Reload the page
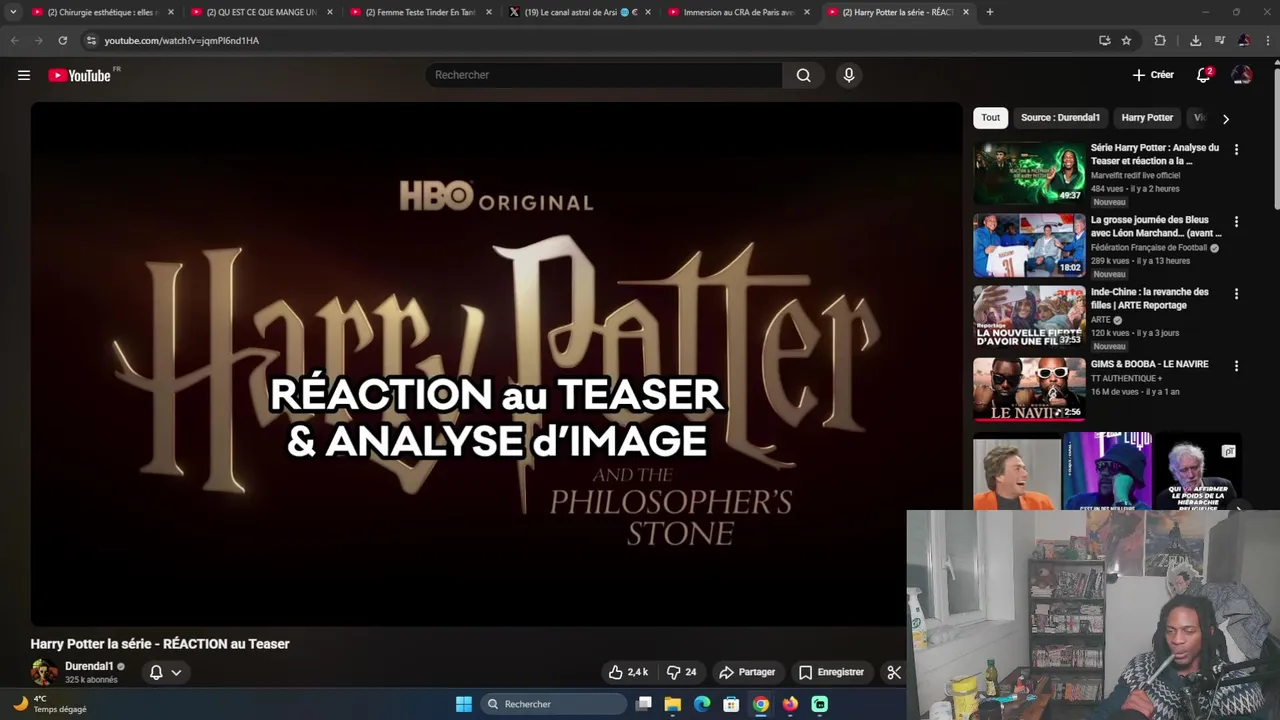The width and height of the screenshot is (1280, 720). coord(62,40)
